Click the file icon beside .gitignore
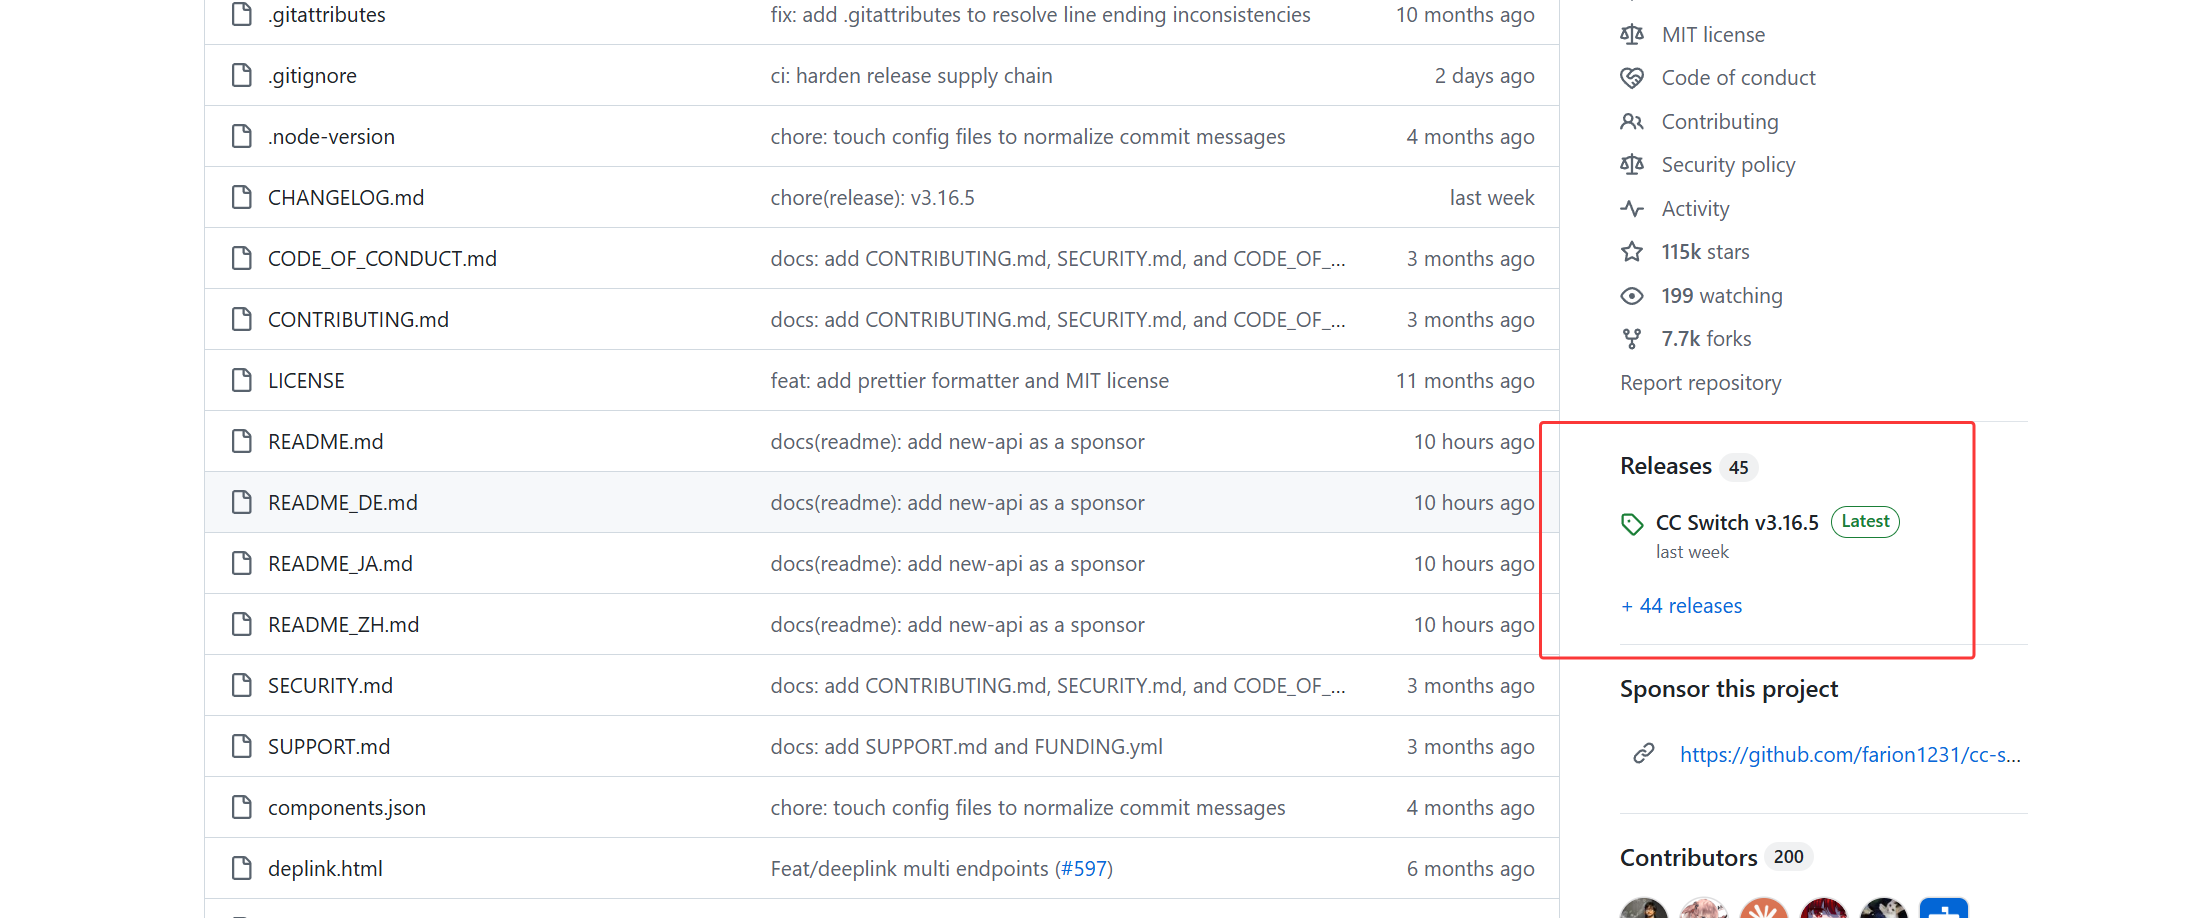2211x918 pixels. (241, 75)
